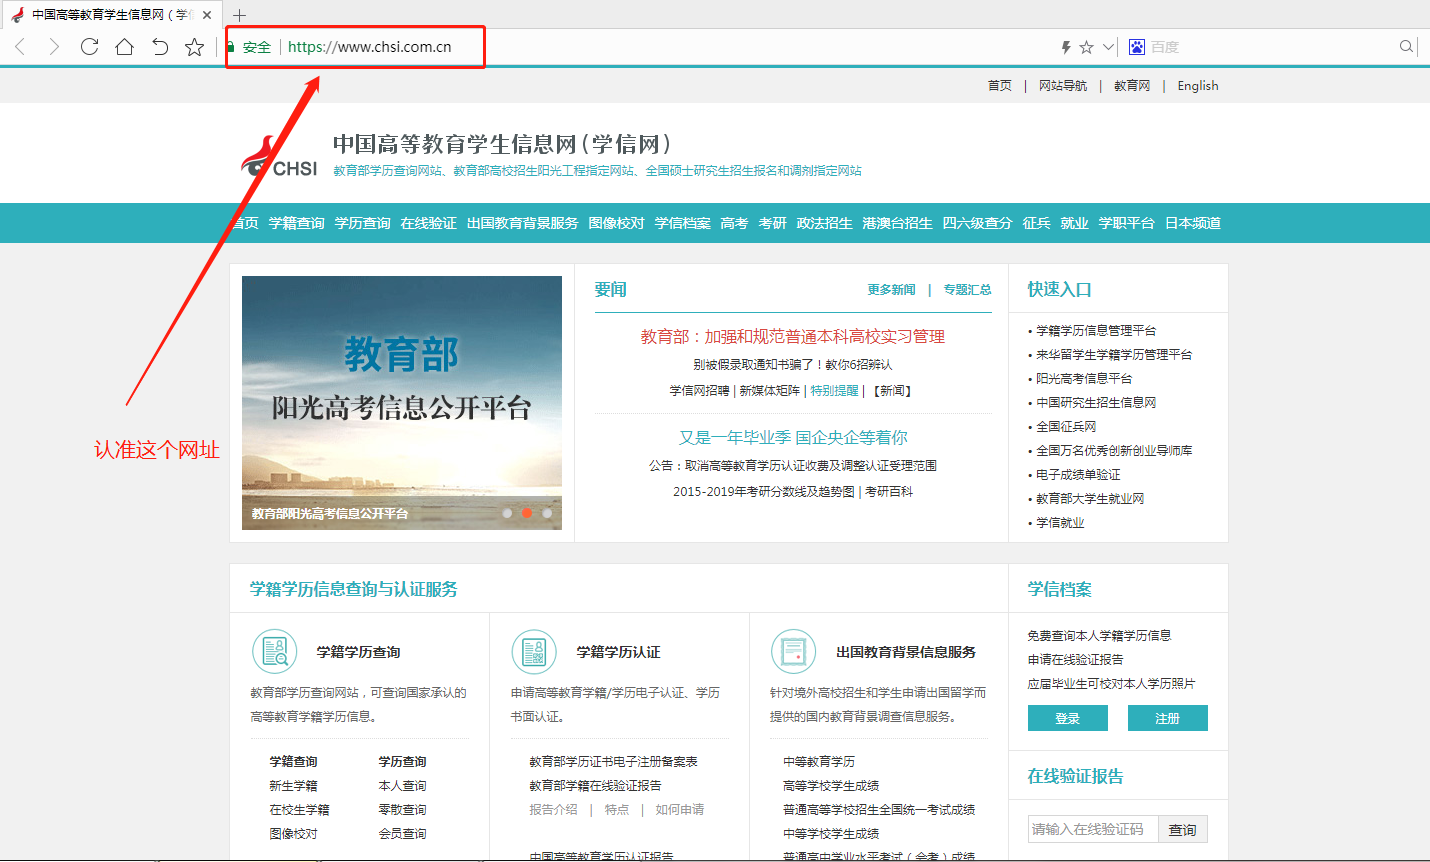Open 学历查询 in the teal navigation bar

(x=363, y=223)
